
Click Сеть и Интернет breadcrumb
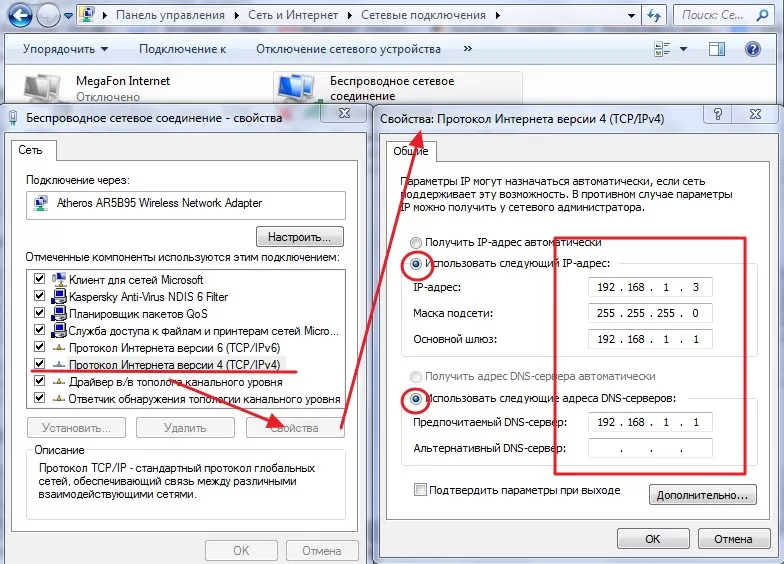tap(293, 15)
